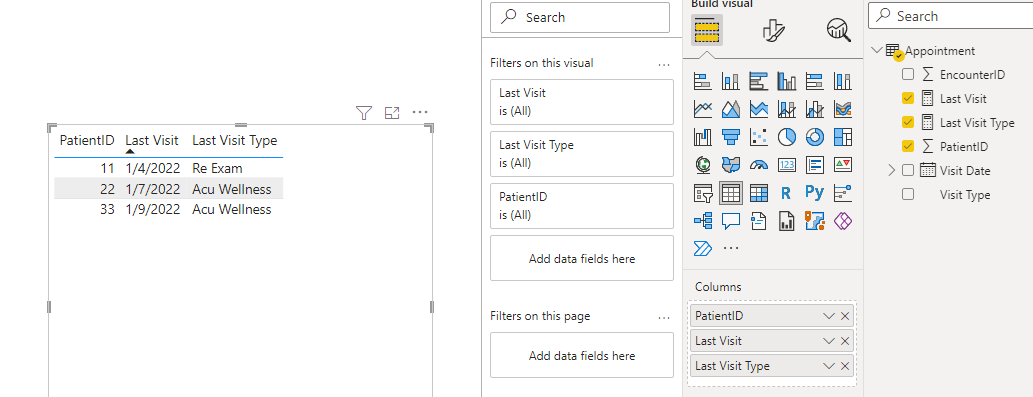The image size is (1033, 397).
Task: Select the card visual with 123
Action: pyautogui.click(x=787, y=165)
